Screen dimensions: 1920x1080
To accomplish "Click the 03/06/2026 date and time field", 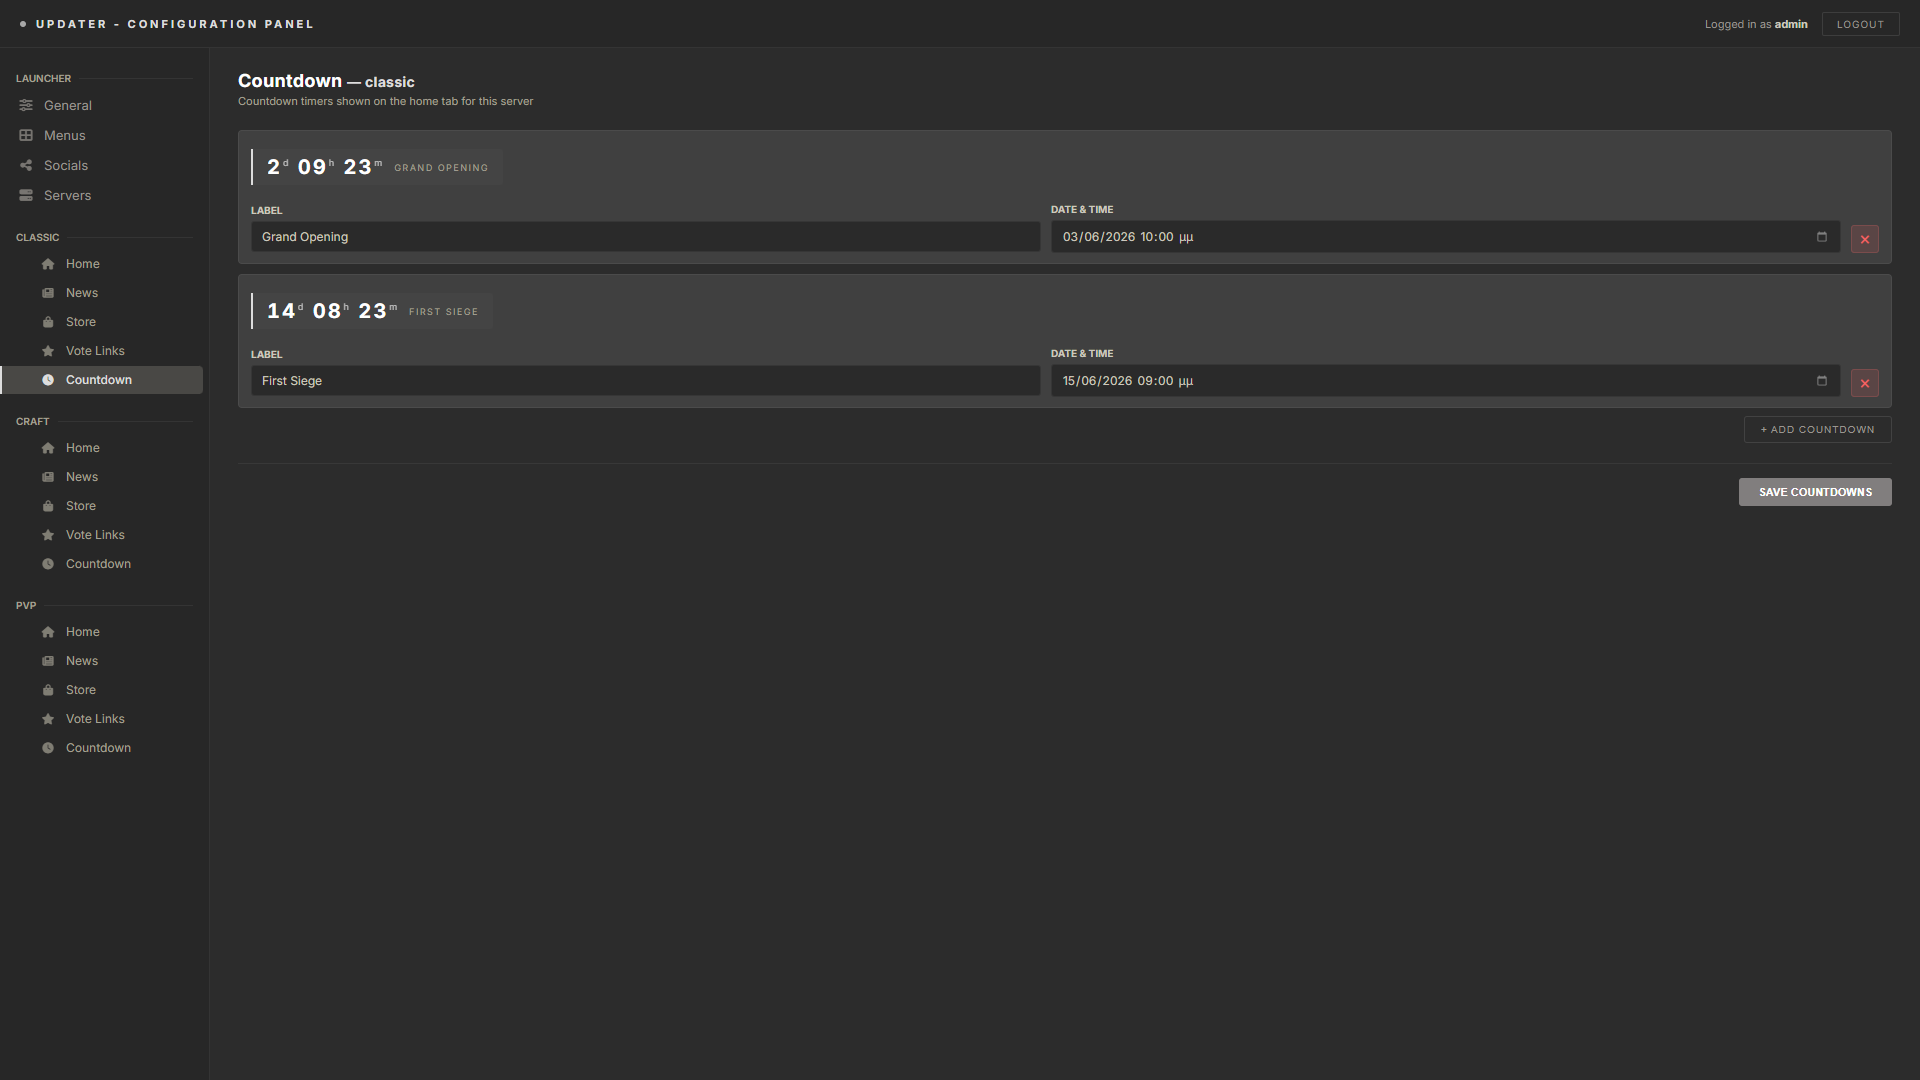I will tap(1445, 237).
